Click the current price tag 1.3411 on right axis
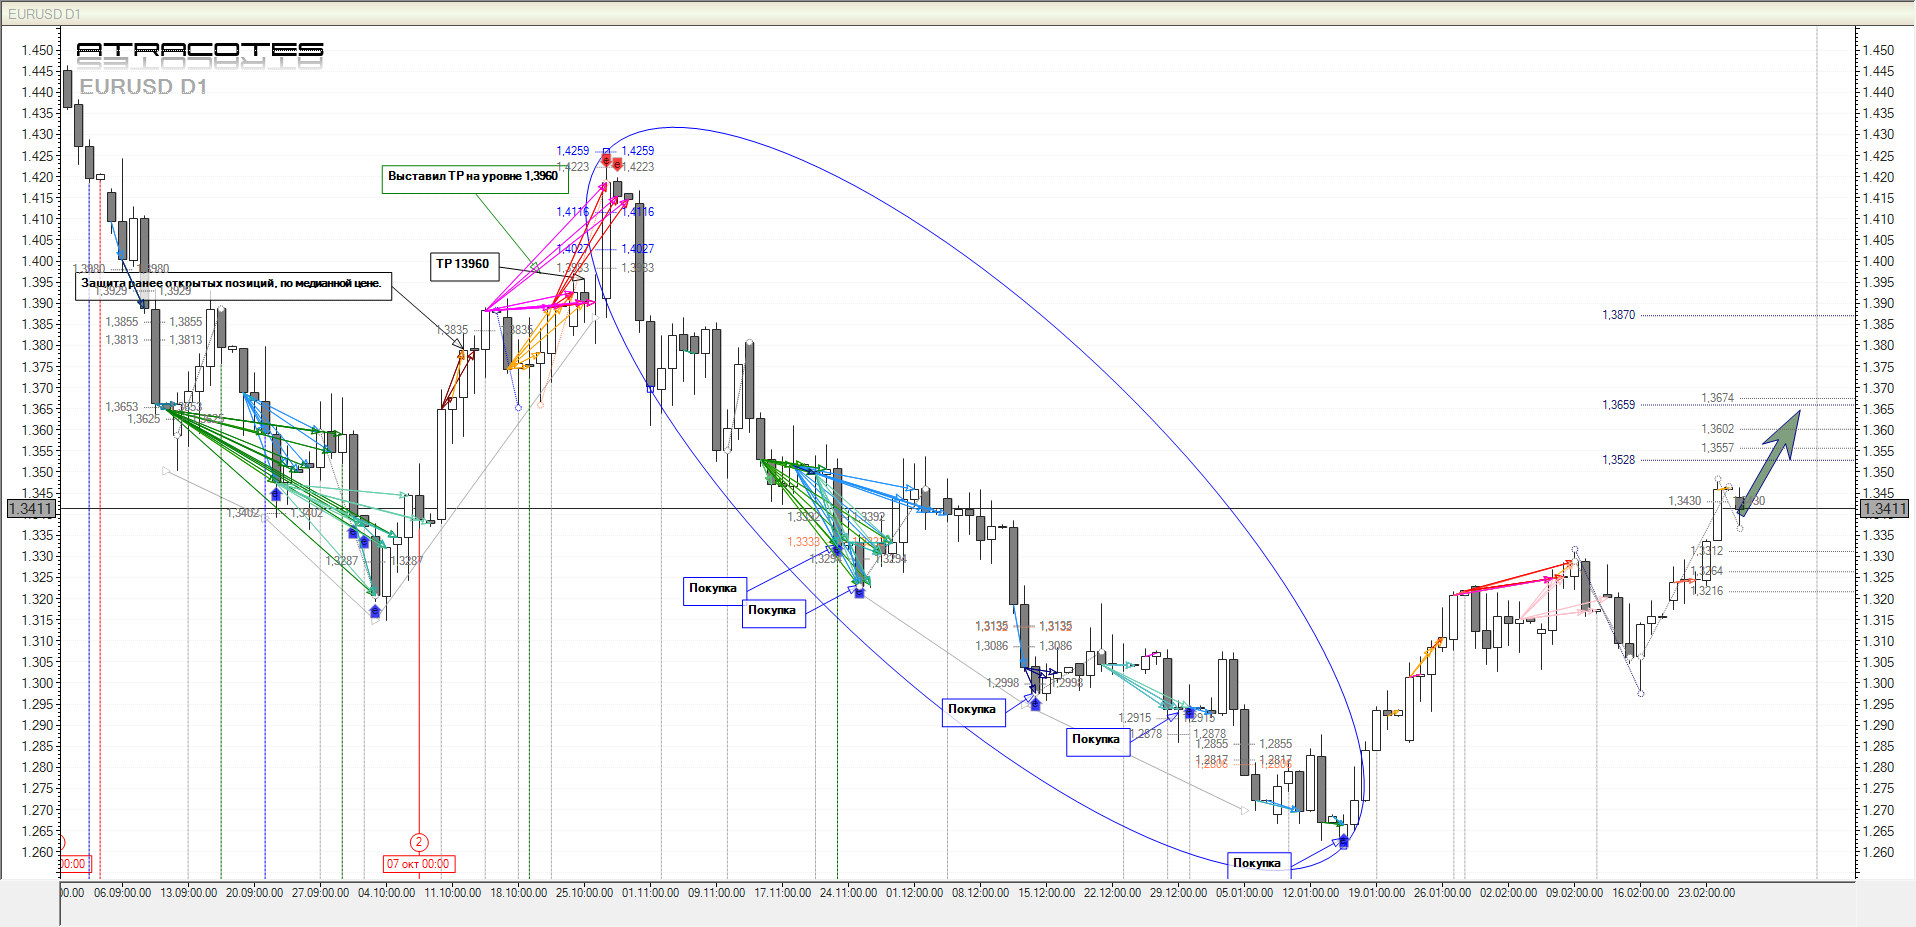Screen dimensions: 1916x927 coord(1883,509)
